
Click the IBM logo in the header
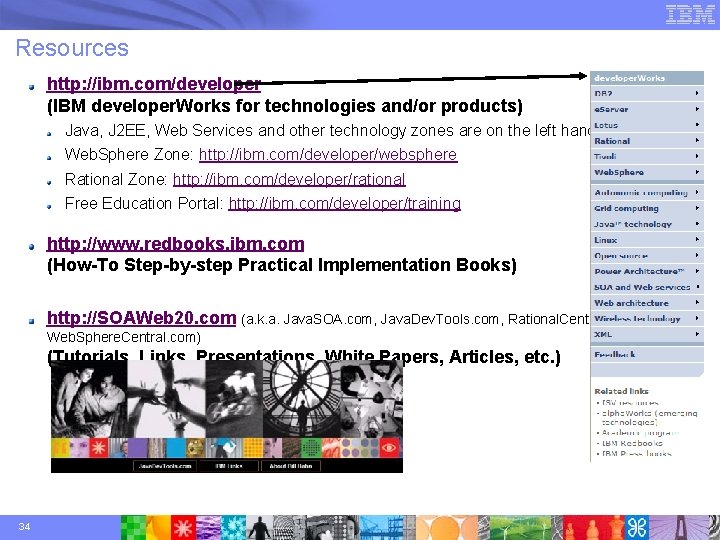pyautogui.click(x=690, y=14)
